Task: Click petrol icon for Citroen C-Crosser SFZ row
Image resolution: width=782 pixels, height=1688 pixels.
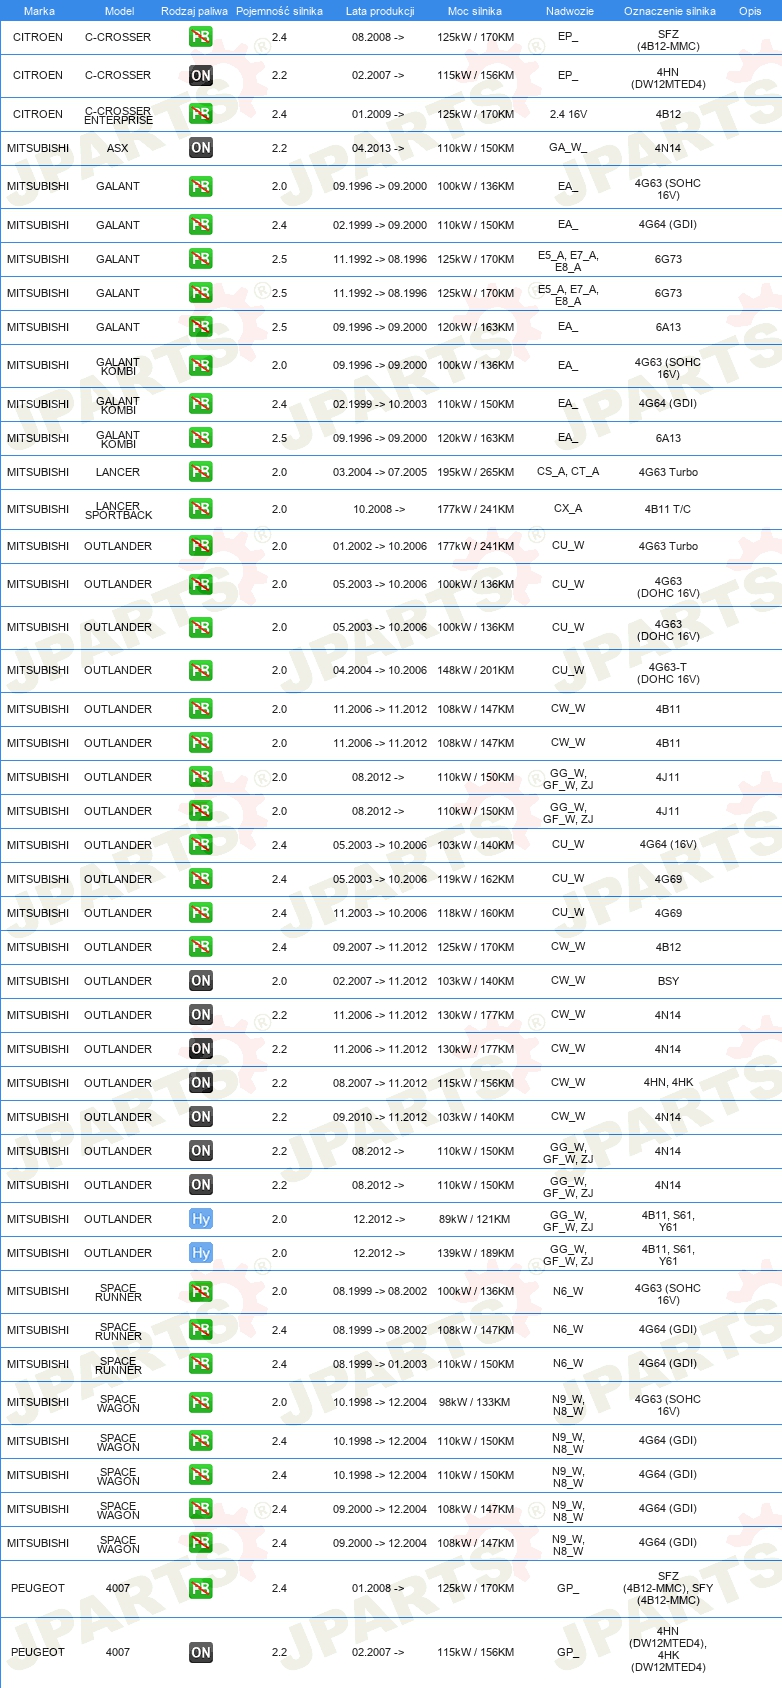Action: coord(201,37)
